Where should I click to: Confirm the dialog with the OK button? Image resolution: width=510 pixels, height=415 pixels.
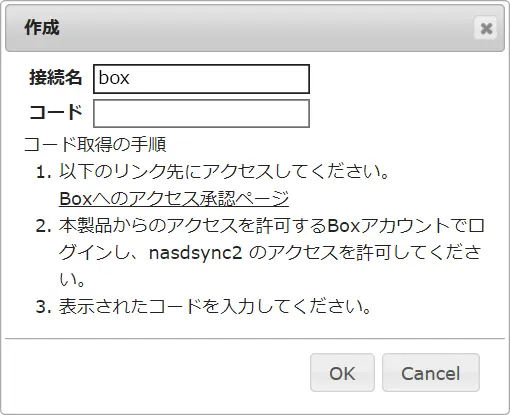click(342, 373)
